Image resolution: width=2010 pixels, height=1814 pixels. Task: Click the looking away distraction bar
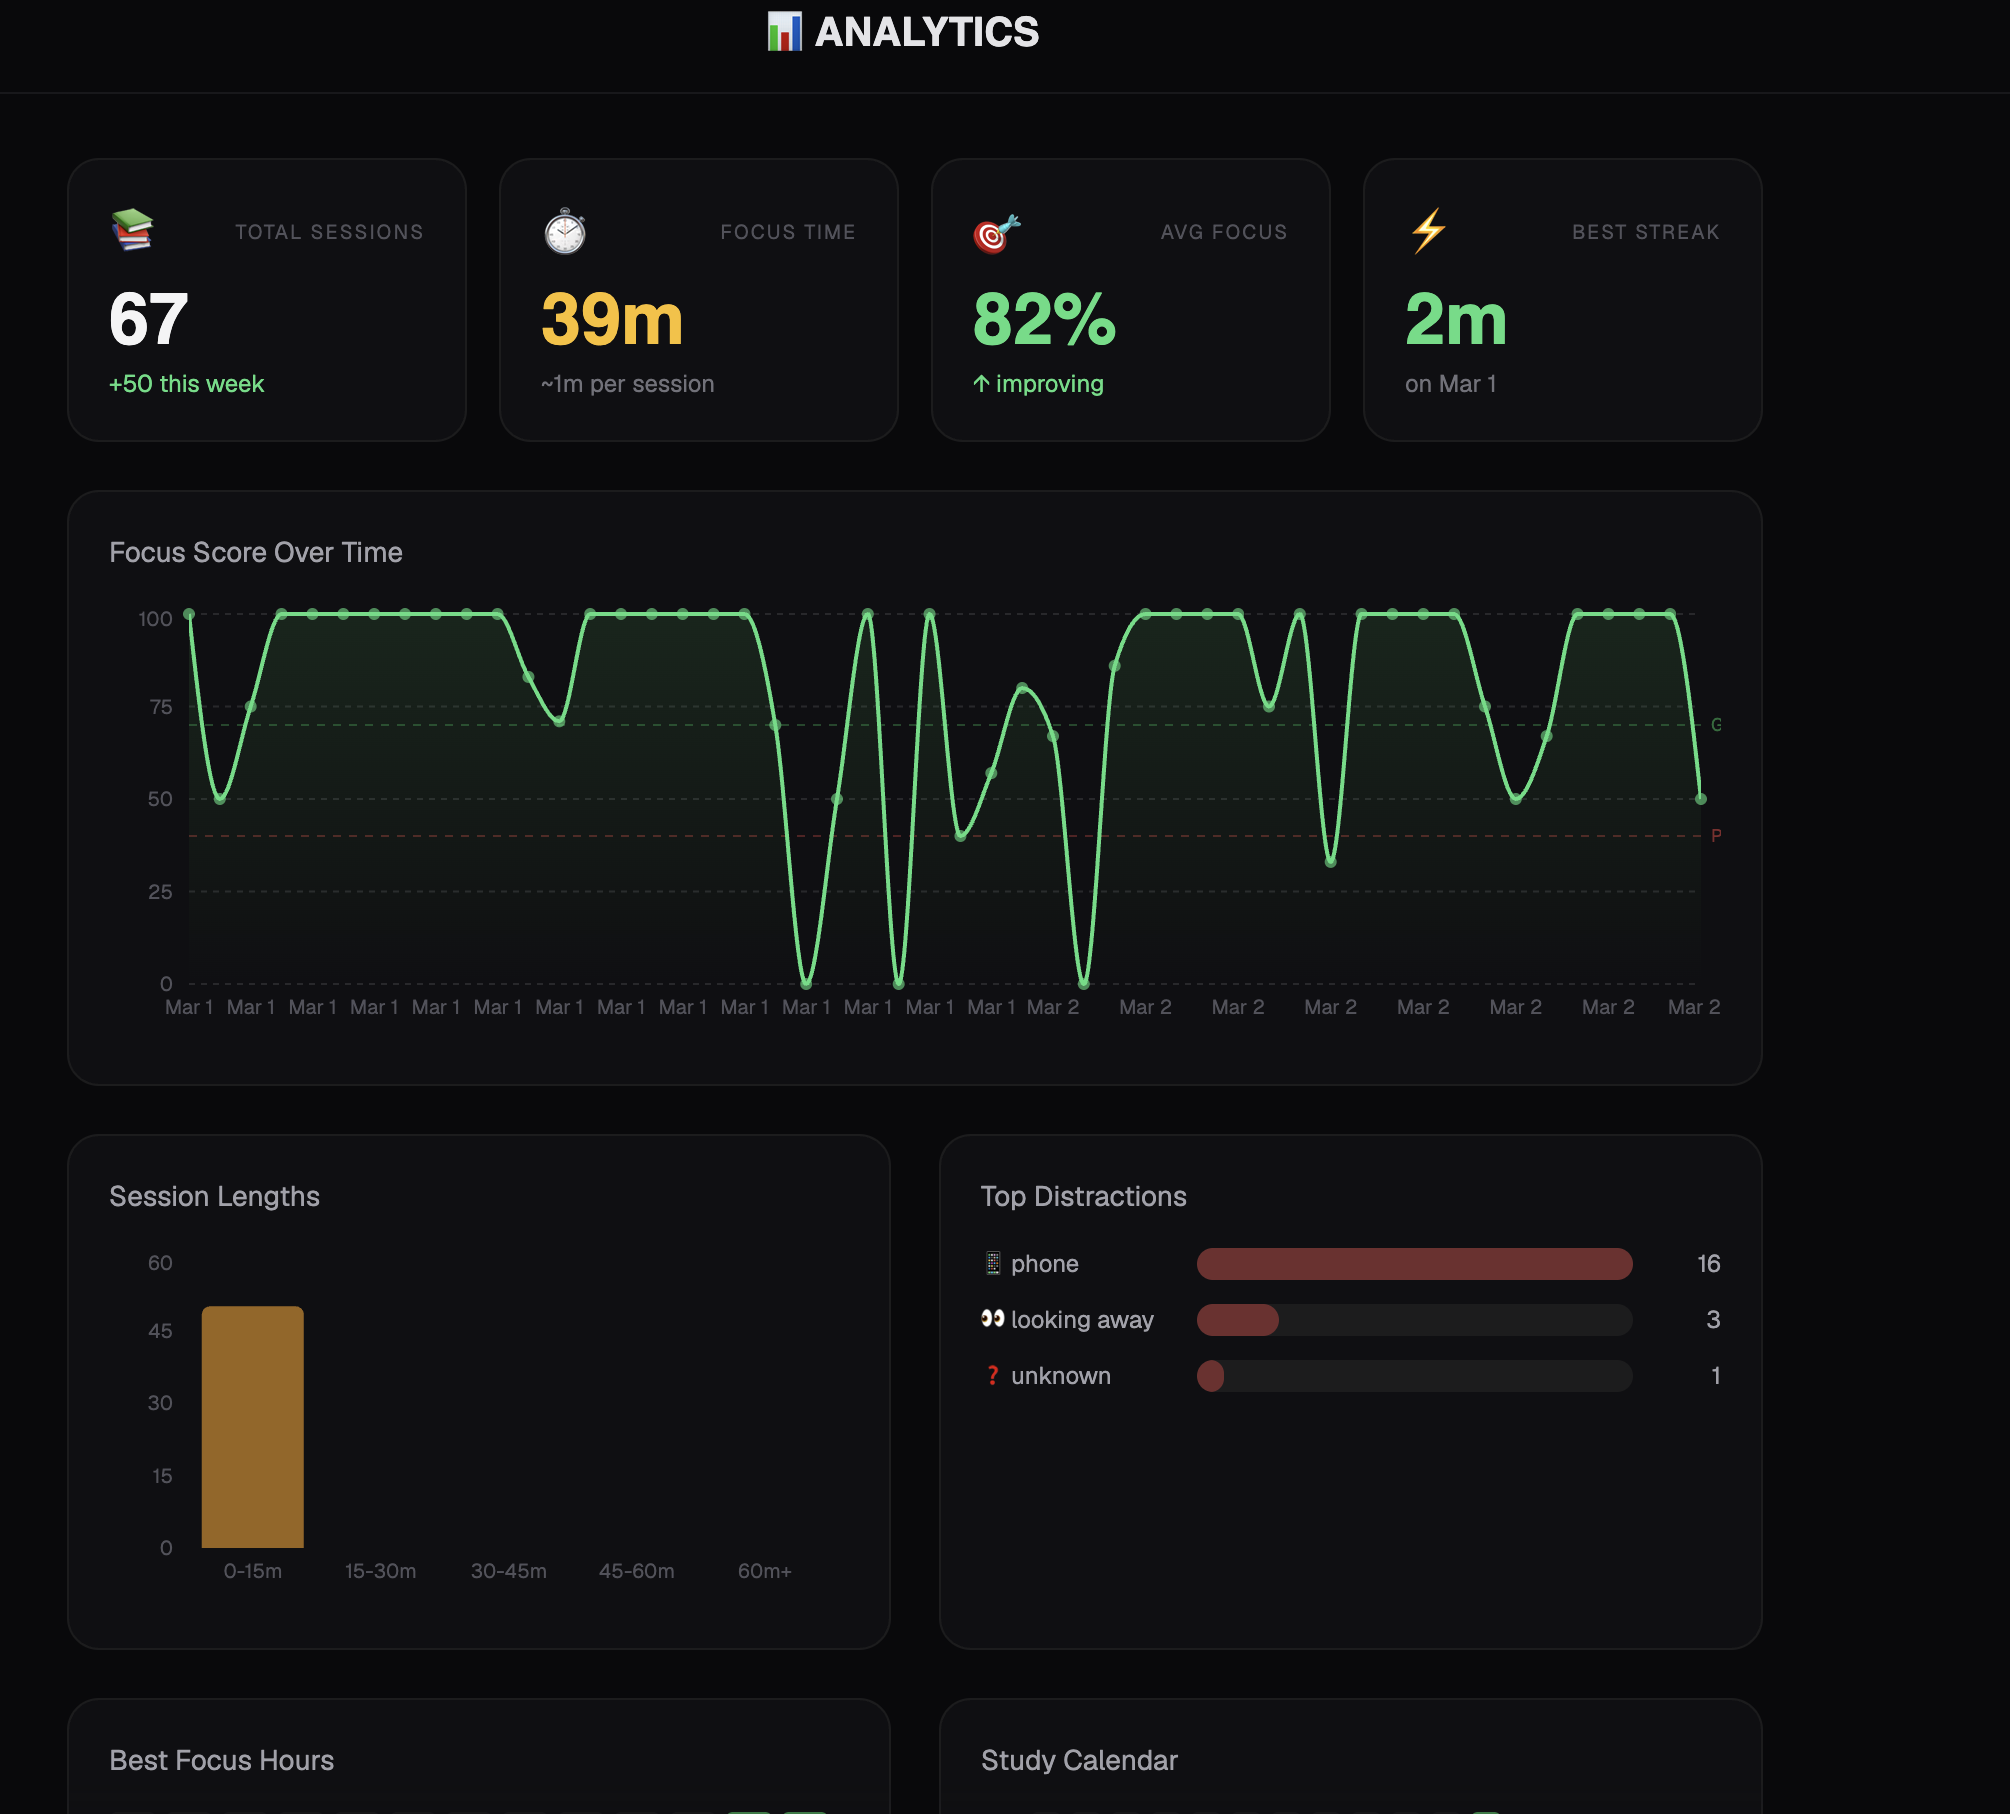click(1238, 1320)
